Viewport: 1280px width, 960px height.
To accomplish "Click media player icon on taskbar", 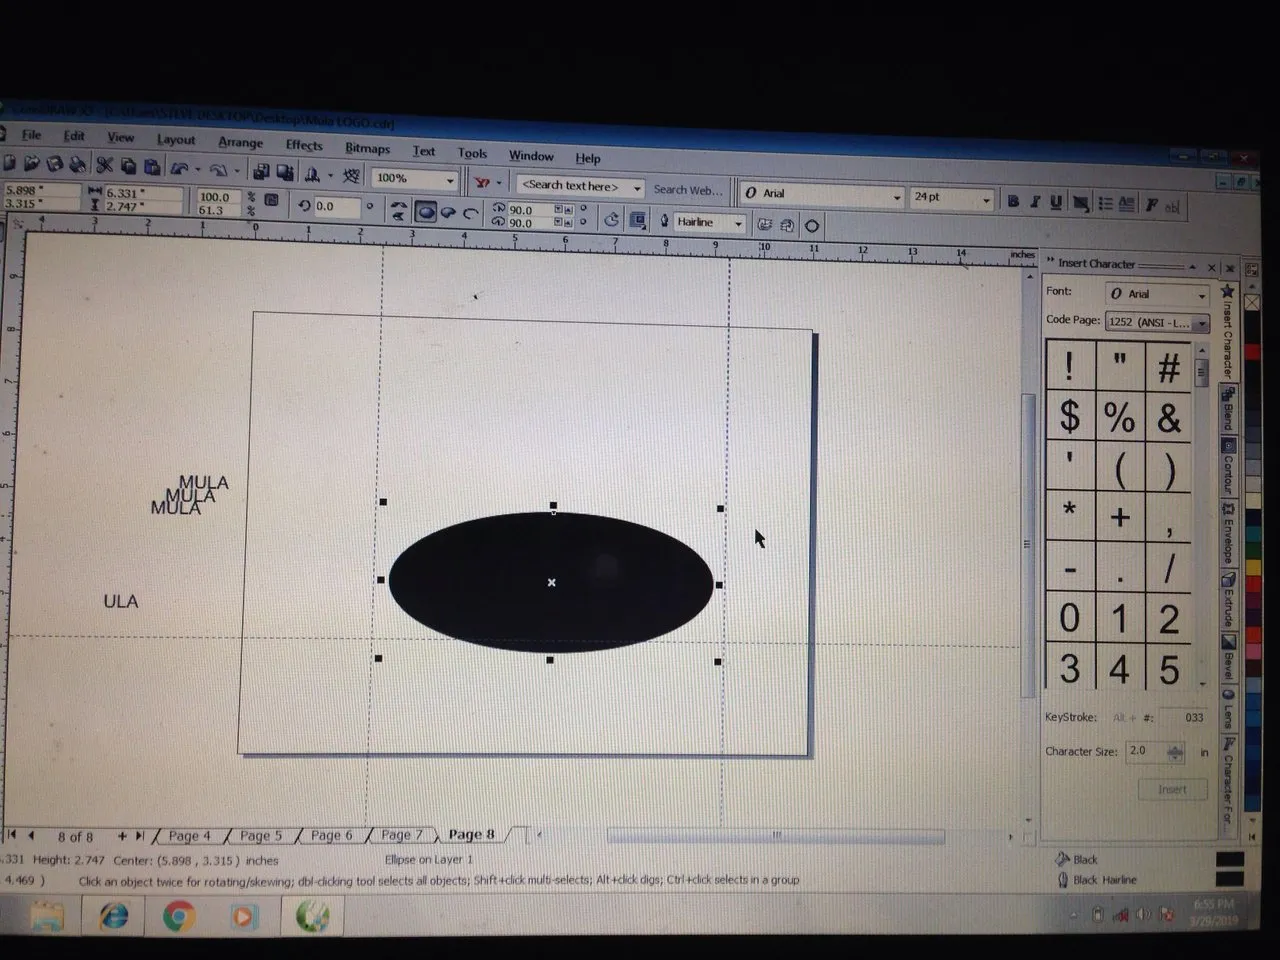I will coord(243,916).
